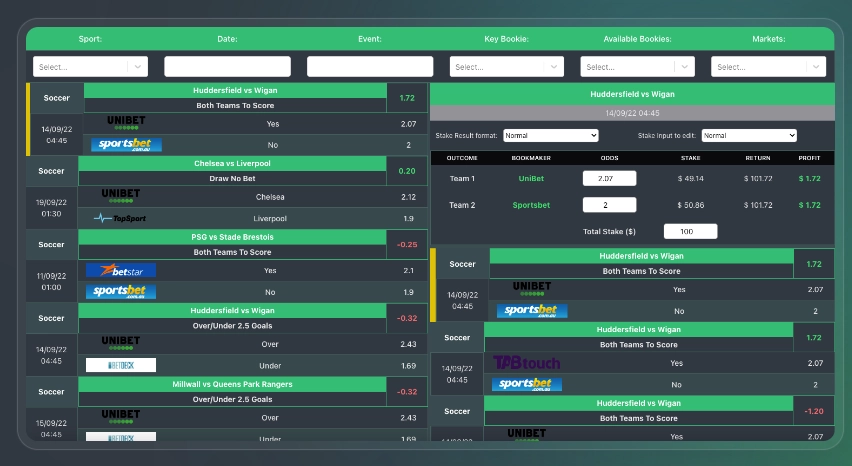Open the Markets filter dropdown

coord(767,67)
